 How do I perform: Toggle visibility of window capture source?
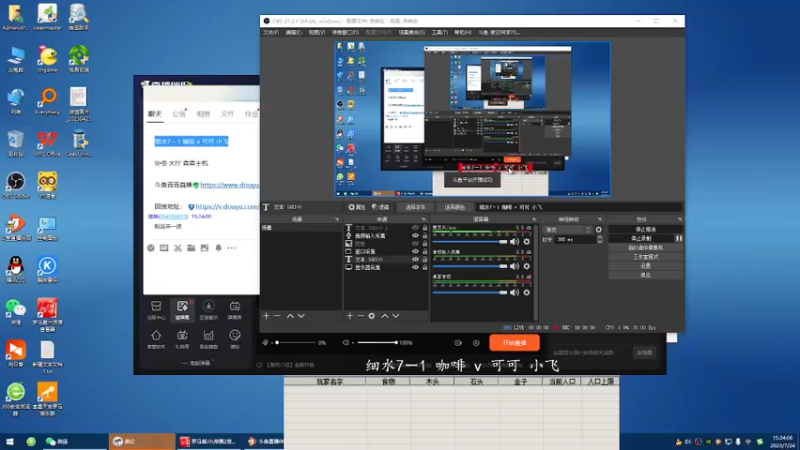click(x=415, y=251)
